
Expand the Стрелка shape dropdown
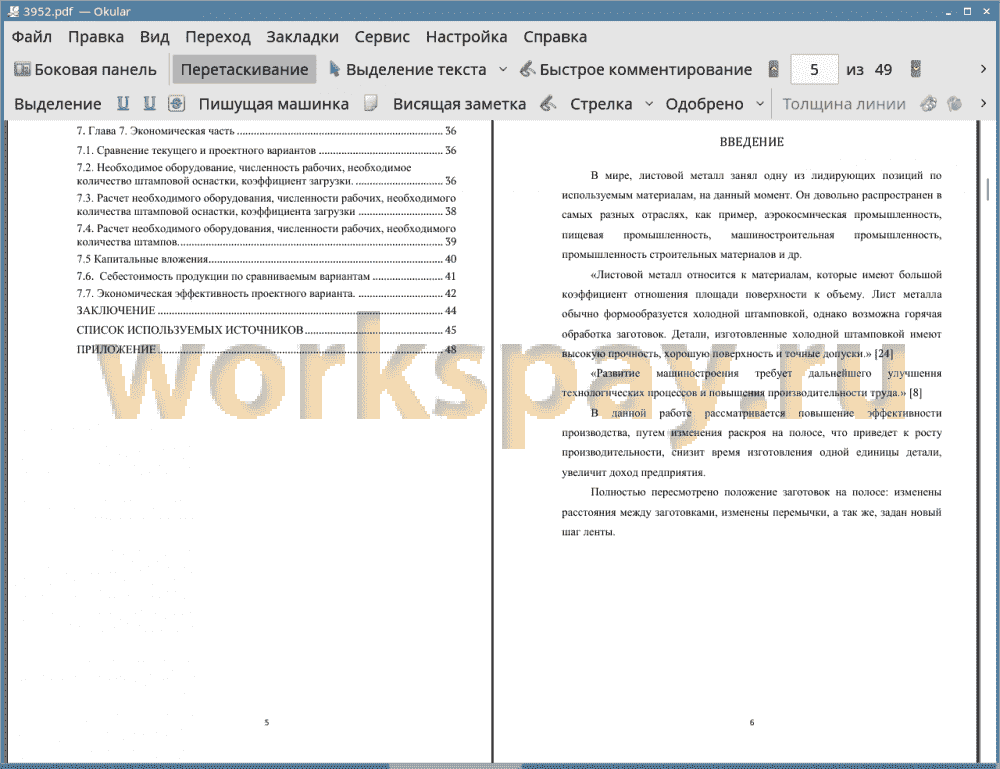[649, 103]
